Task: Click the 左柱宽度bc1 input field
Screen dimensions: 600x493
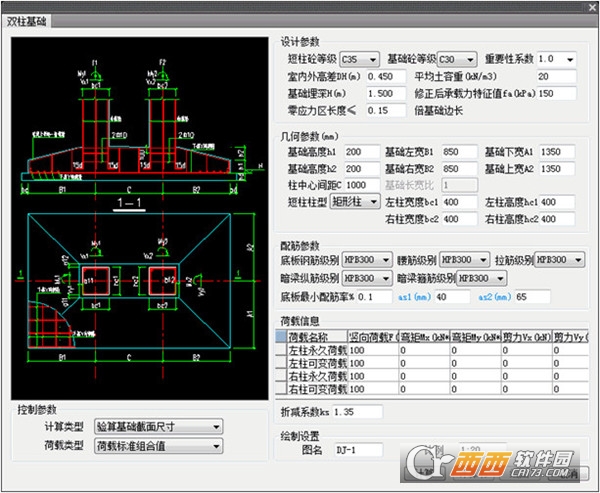Action: pyautogui.click(x=460, y=202)
